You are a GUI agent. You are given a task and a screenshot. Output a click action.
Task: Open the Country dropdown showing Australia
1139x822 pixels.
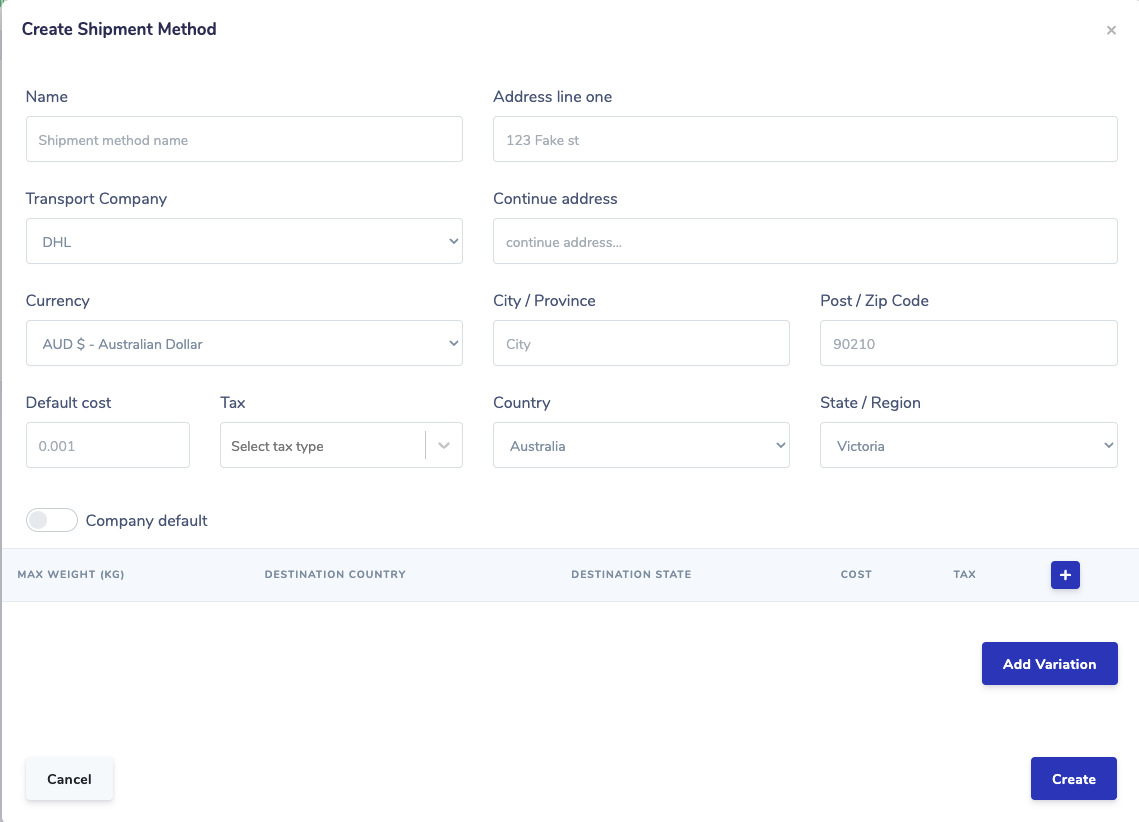(641, 445)
